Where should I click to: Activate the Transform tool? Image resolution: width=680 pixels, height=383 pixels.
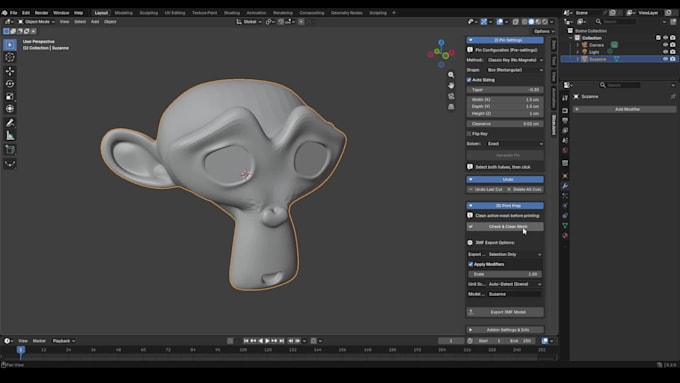pos(10,109)
